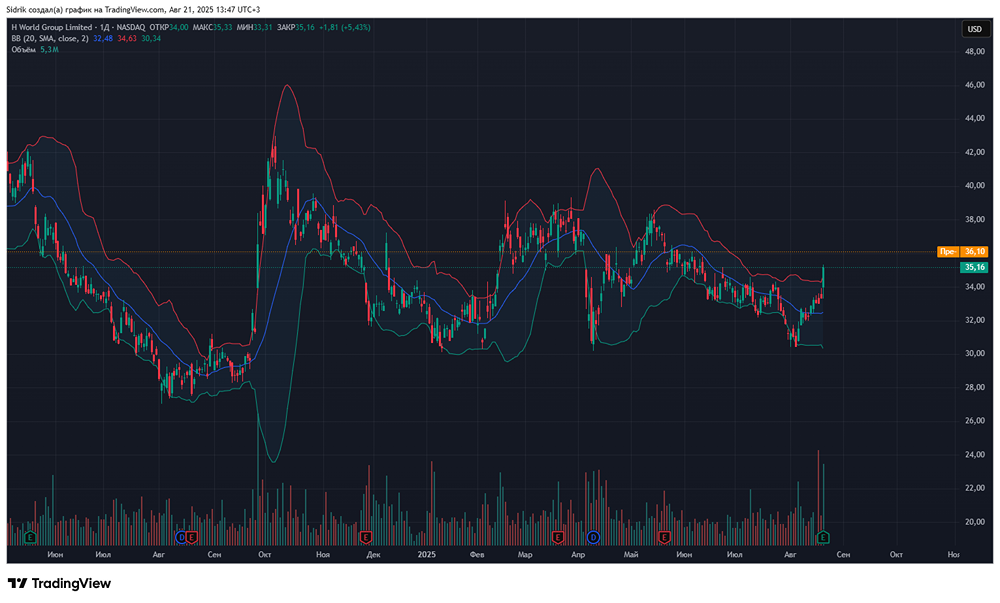Click the red earnings badge below December
The height and width of the screenshot is (603, 1000).
pyautogui.click(x=364, y=536)
